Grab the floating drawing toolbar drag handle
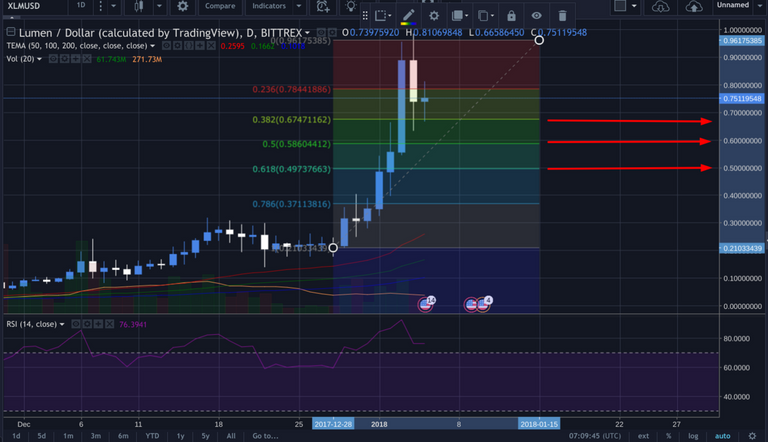768x442 pixels. (x=365, y=16)
